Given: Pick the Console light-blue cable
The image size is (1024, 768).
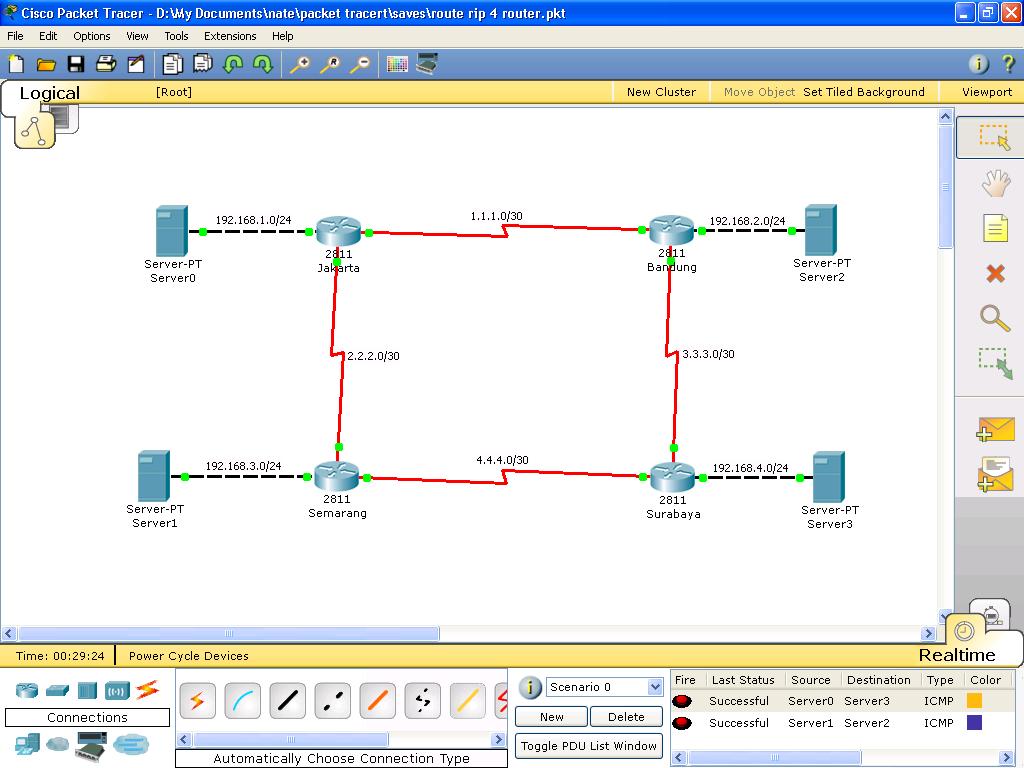Looking at the screenshot, I should pyautogui.click(x=242, y=701).
